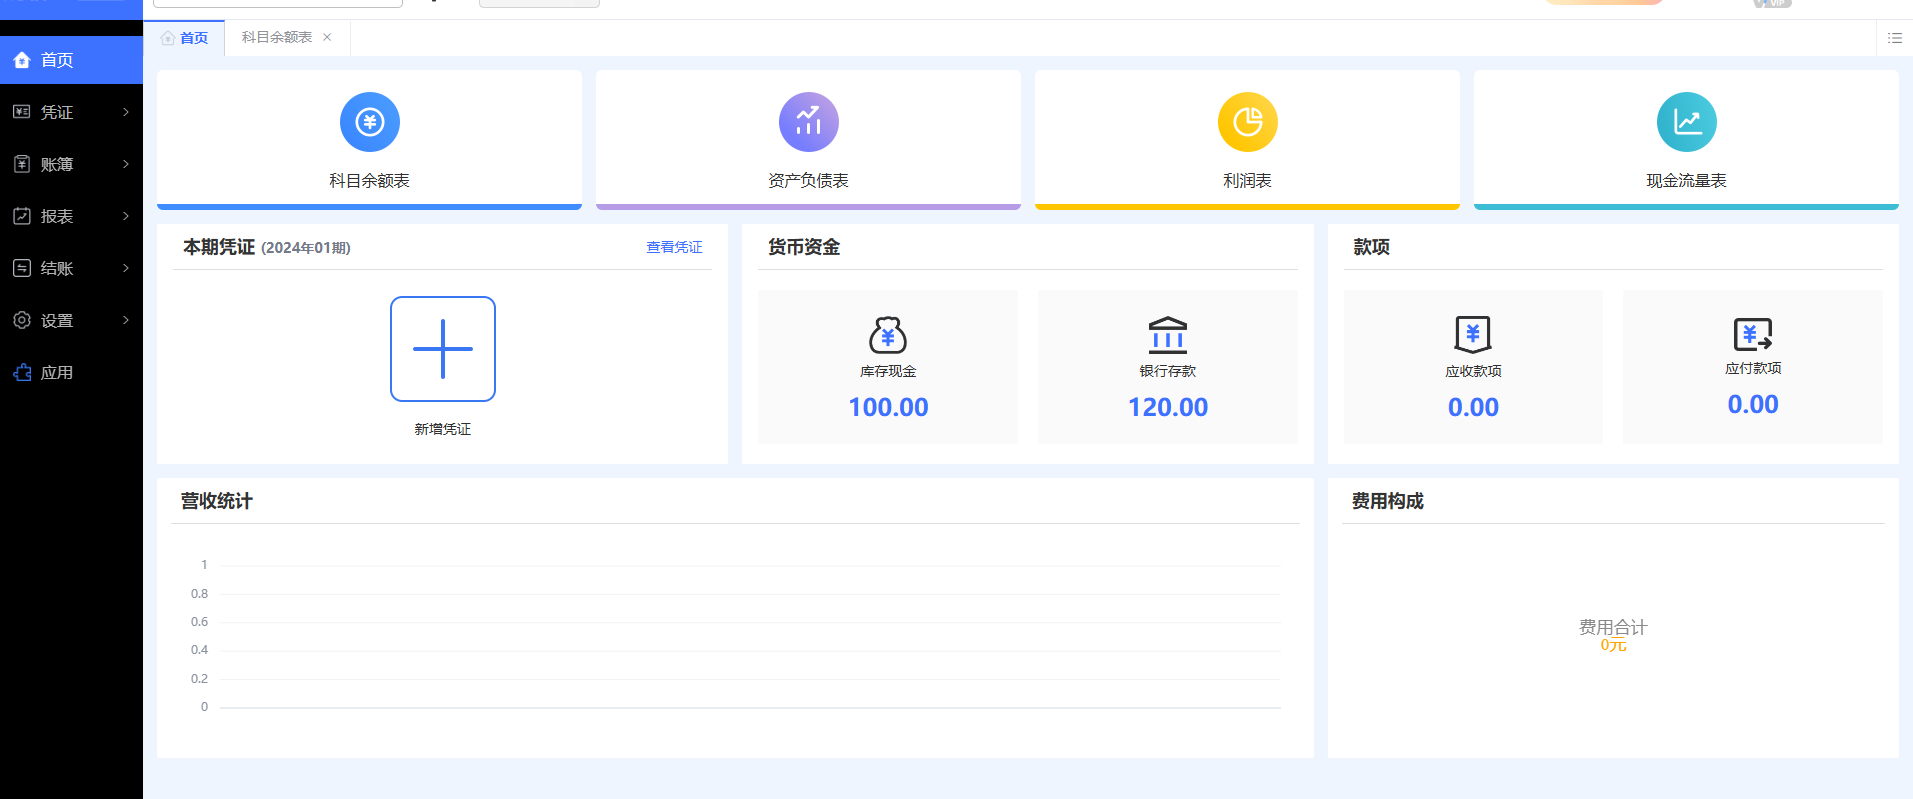Open the 现金流量表 teal chart icon

pyautogui.click(x=1686, y=122)
